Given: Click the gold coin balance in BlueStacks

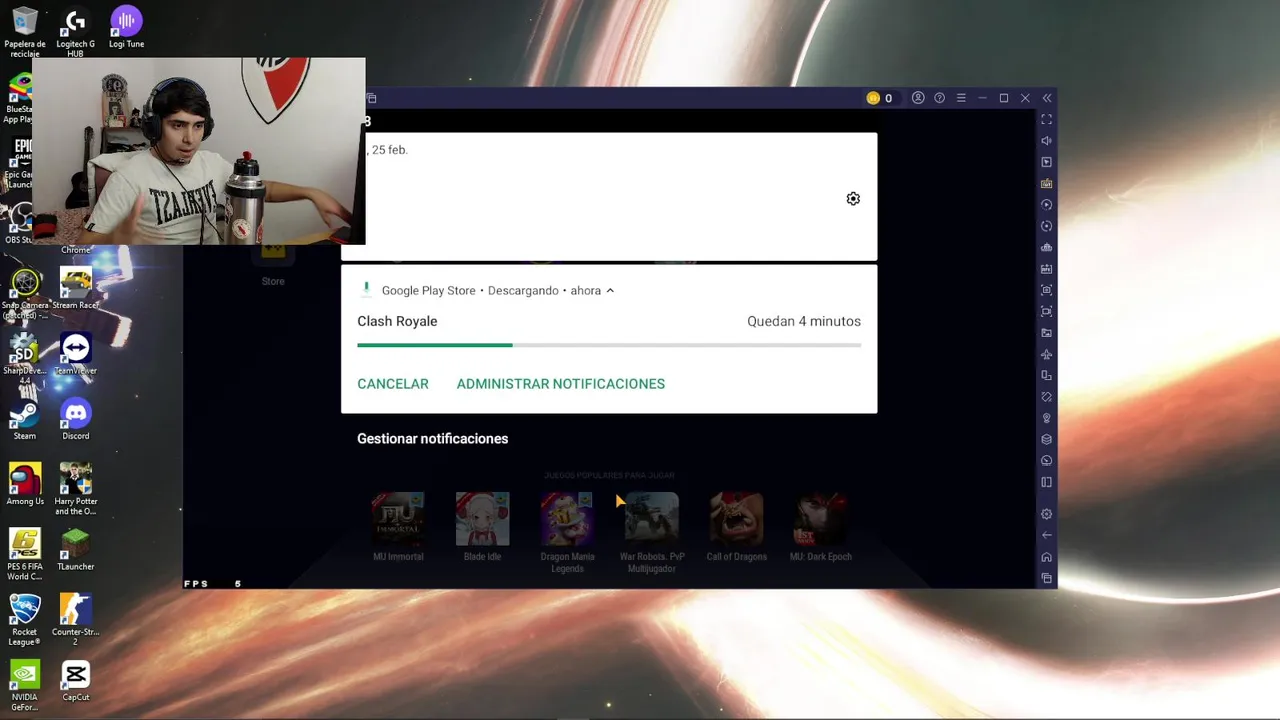Looking at the screenshot, I should [880, 98].
